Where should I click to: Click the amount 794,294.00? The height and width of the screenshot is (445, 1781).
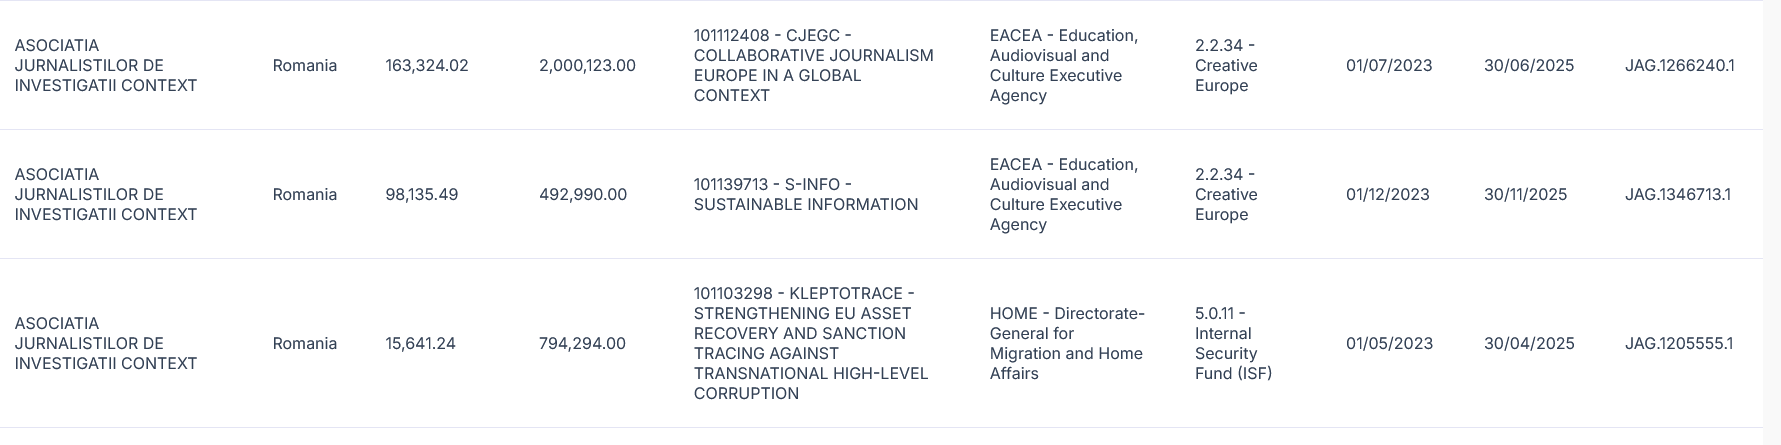click(x=582, y=344)
